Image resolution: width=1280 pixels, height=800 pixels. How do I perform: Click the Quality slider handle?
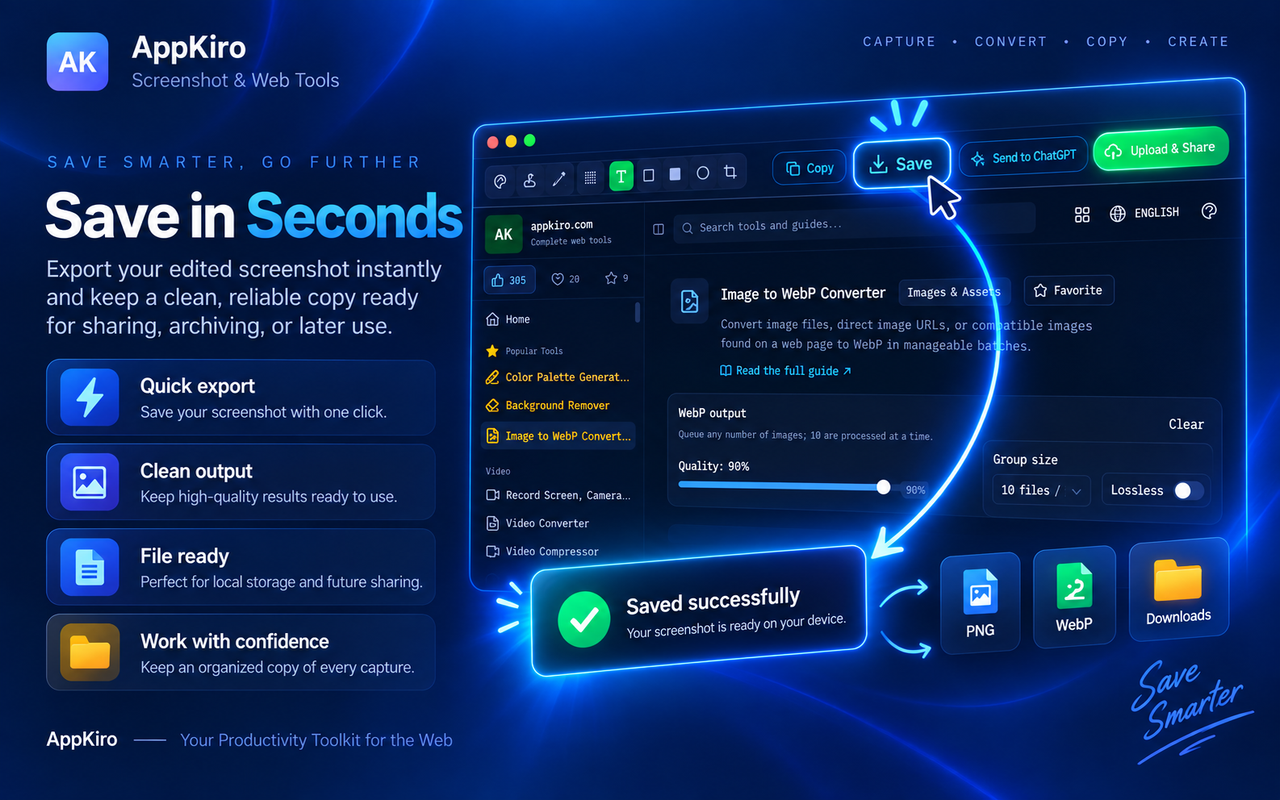tap(883, 487)
